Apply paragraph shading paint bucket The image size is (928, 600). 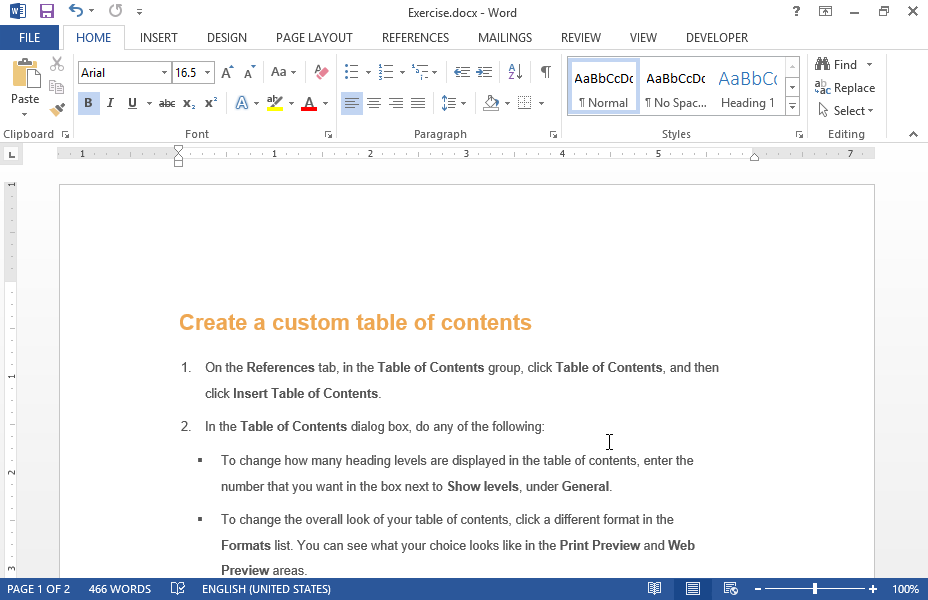(x=491, y=103)
